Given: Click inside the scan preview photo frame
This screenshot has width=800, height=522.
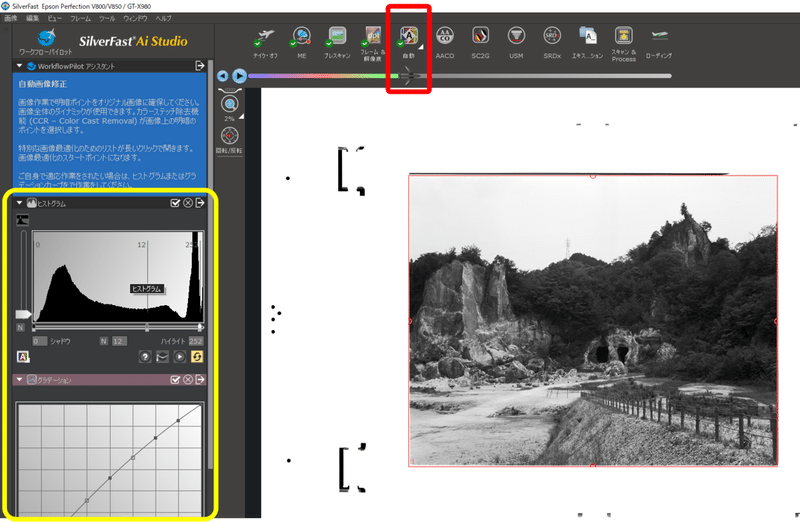Looking at the screenshot, I should pyautogui.click(x=593, y=321).
